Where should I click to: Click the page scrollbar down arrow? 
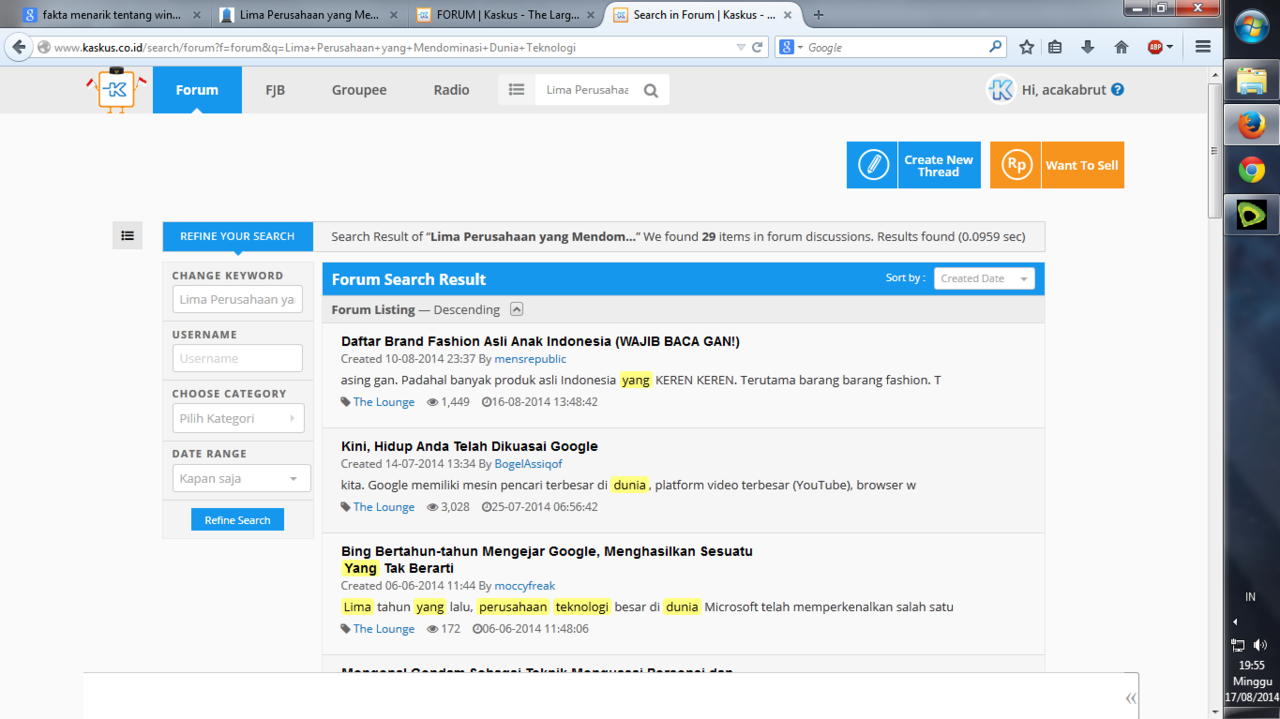pyautogui.click(x=1215, y=711)
